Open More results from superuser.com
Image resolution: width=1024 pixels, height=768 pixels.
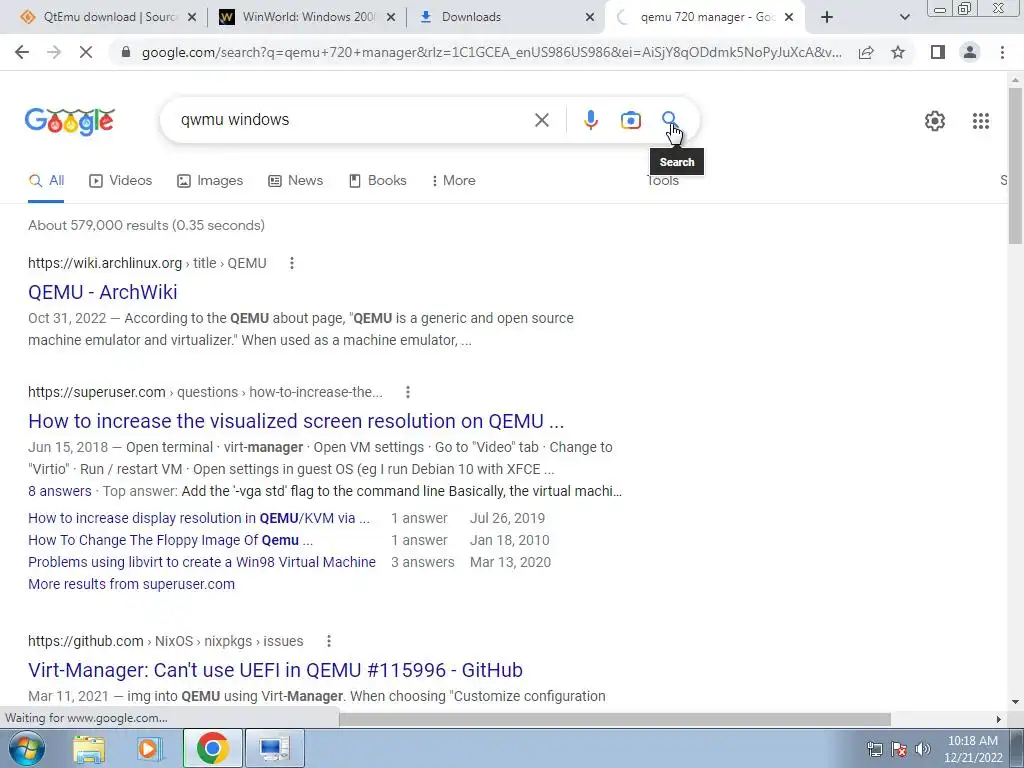pyautogui.click(x=131, y=584)
